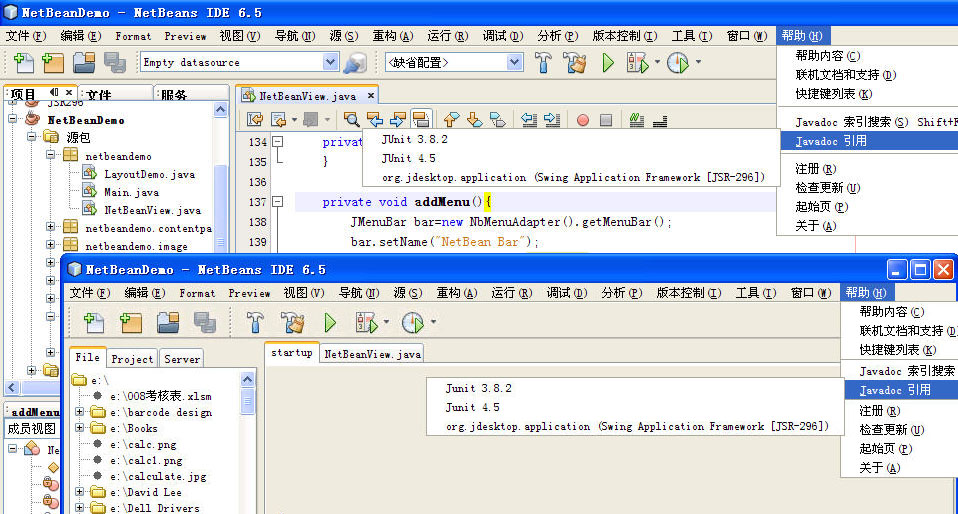Viewport: 958px width, 514px height.
Task: Click Open Project icon in front window toolbar
Action: point(168,322)
